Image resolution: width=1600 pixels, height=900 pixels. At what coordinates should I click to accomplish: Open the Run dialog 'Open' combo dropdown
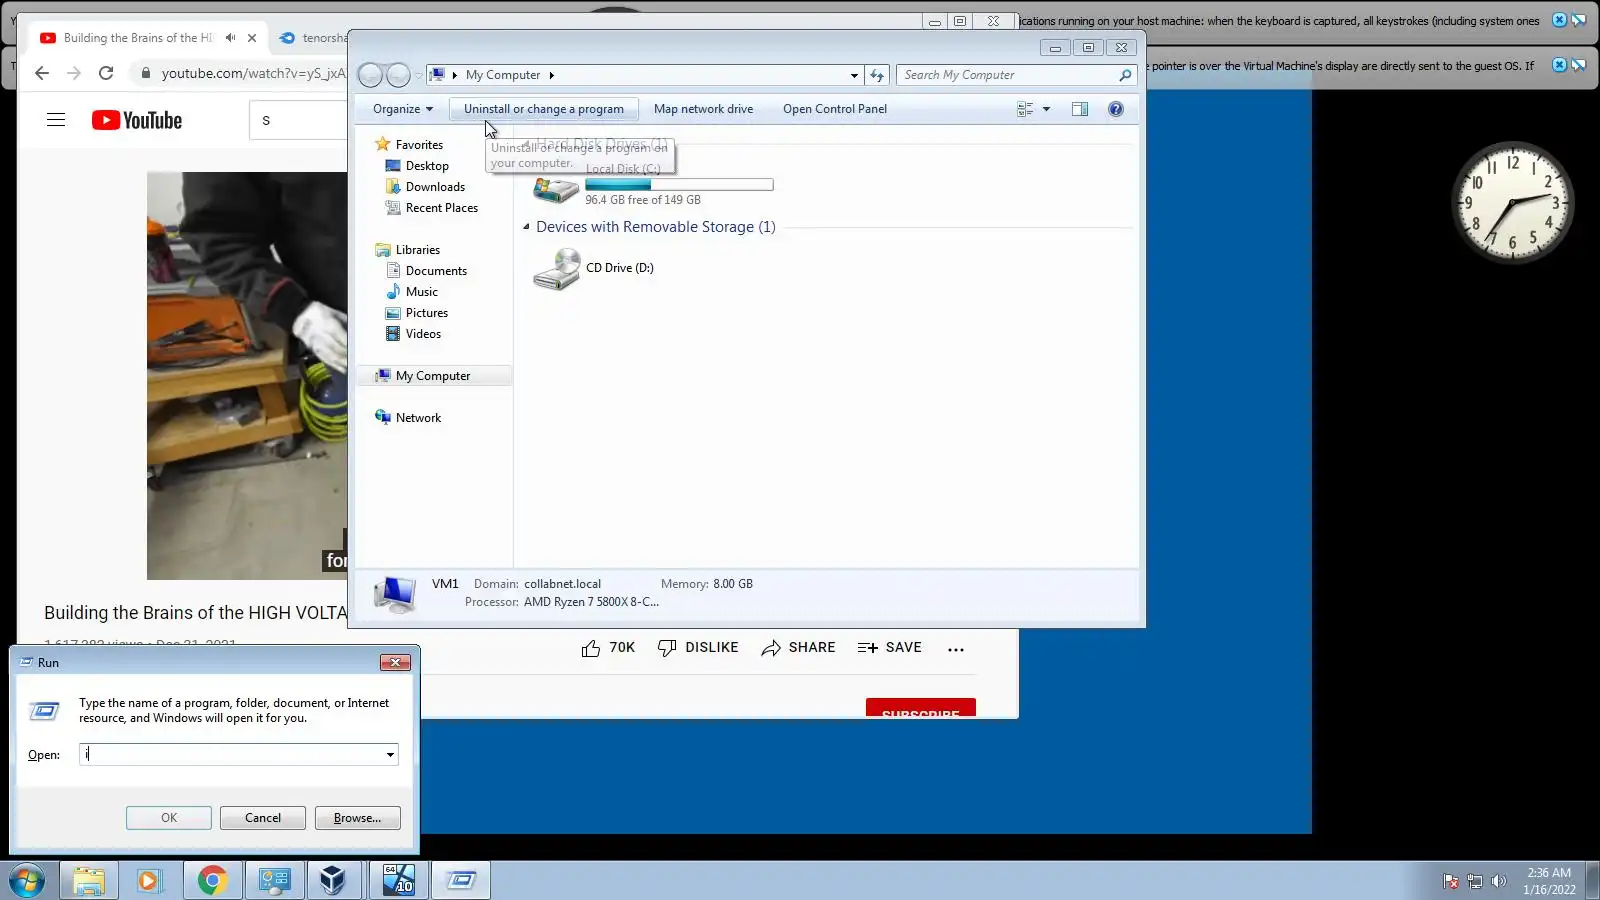pyautogui.click(x=390, y=755)
